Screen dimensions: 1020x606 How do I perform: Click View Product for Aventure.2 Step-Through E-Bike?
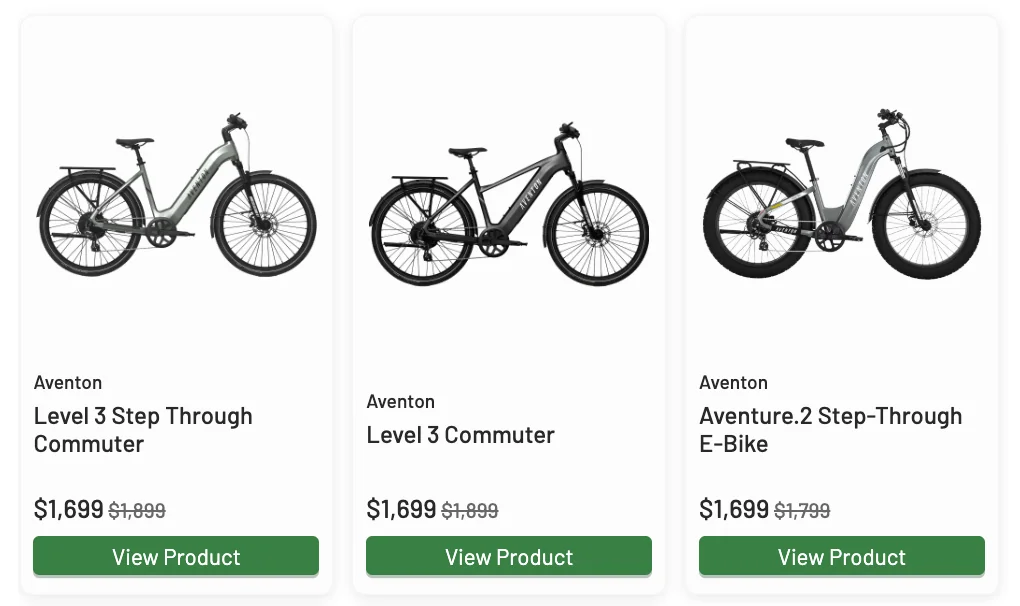(x=841, y=556)
